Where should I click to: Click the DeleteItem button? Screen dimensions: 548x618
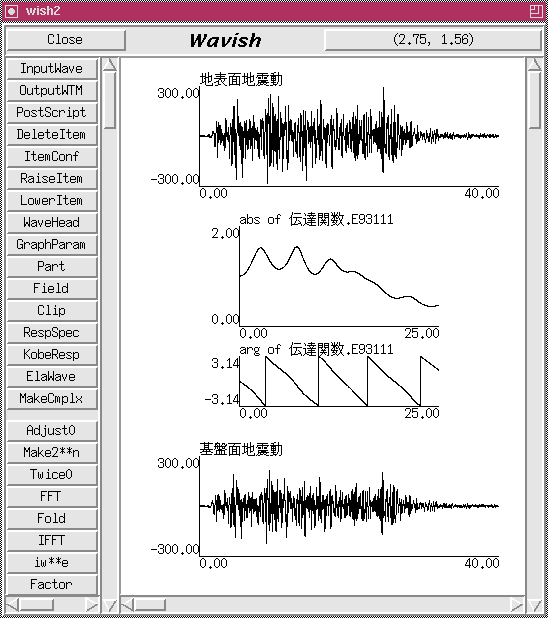click(x=52, y=134)
